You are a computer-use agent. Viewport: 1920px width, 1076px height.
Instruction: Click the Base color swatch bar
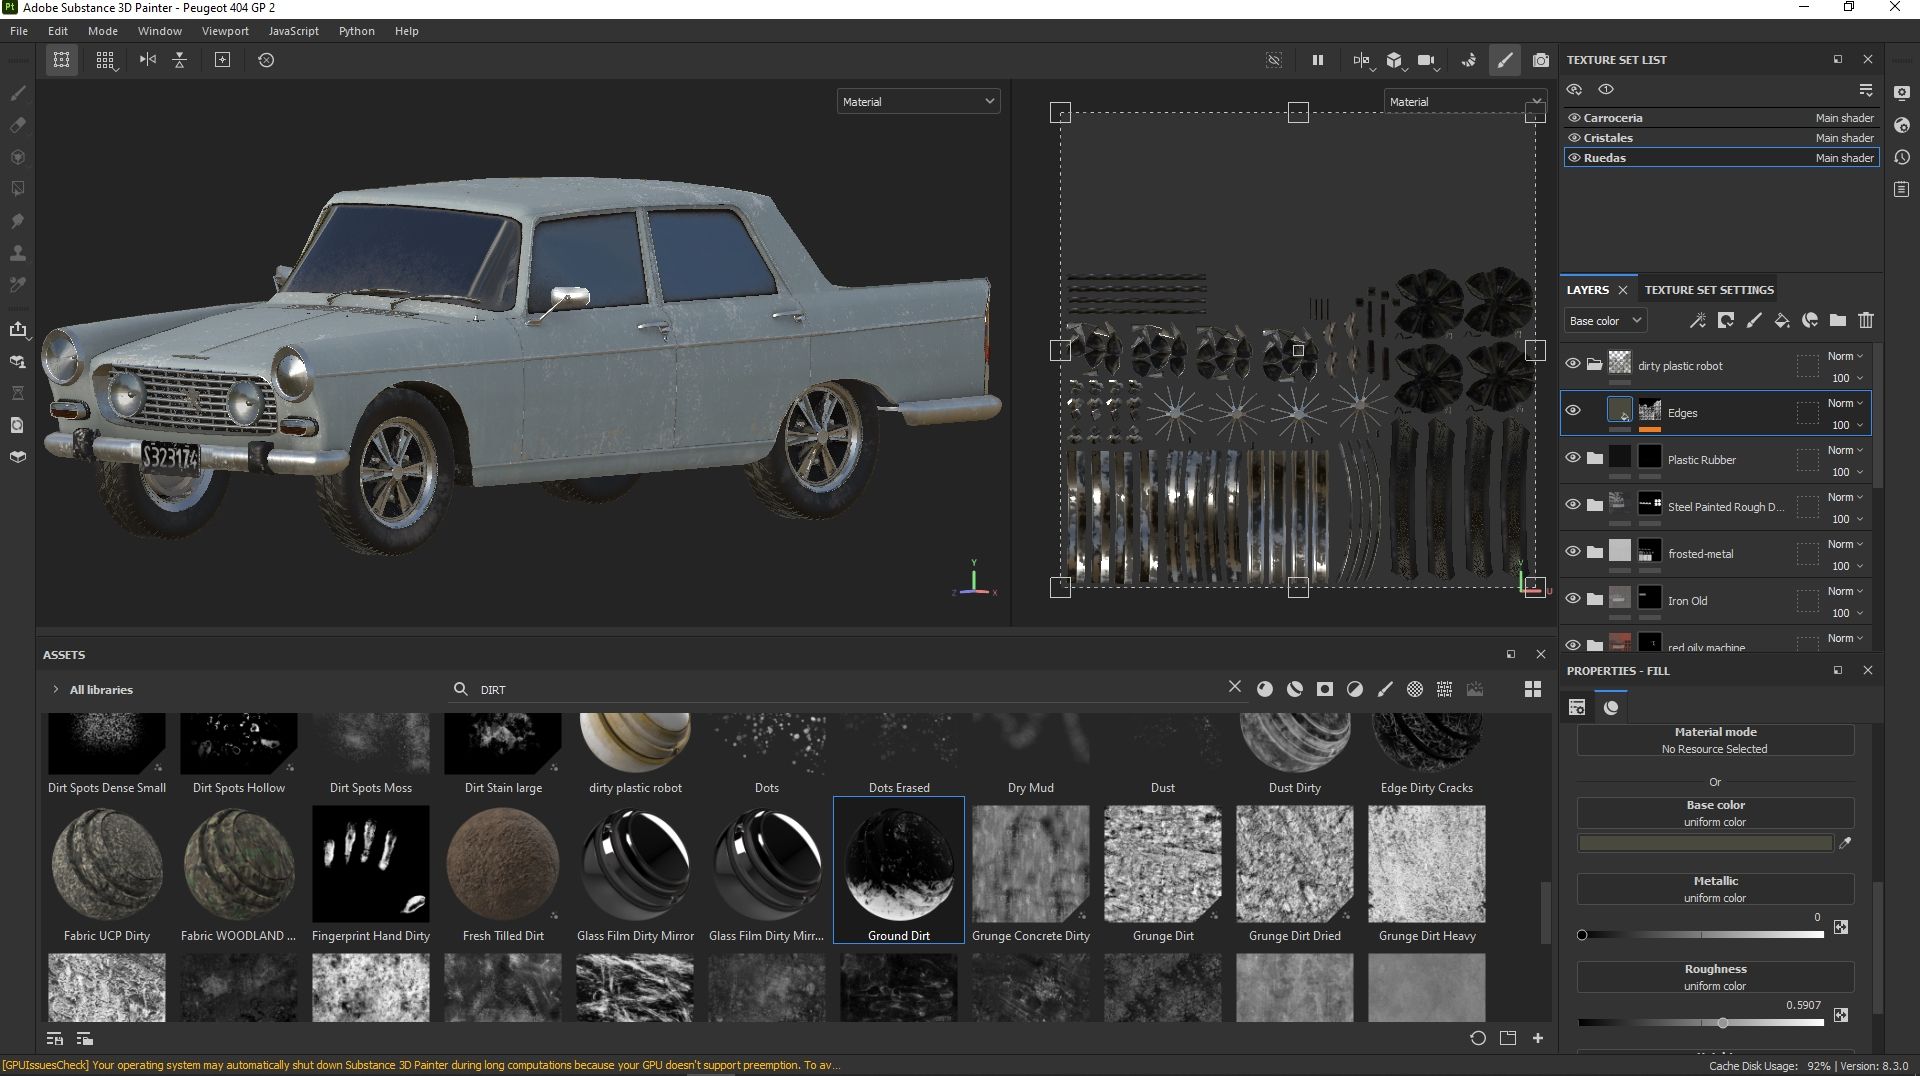[x=1705, y=843]
